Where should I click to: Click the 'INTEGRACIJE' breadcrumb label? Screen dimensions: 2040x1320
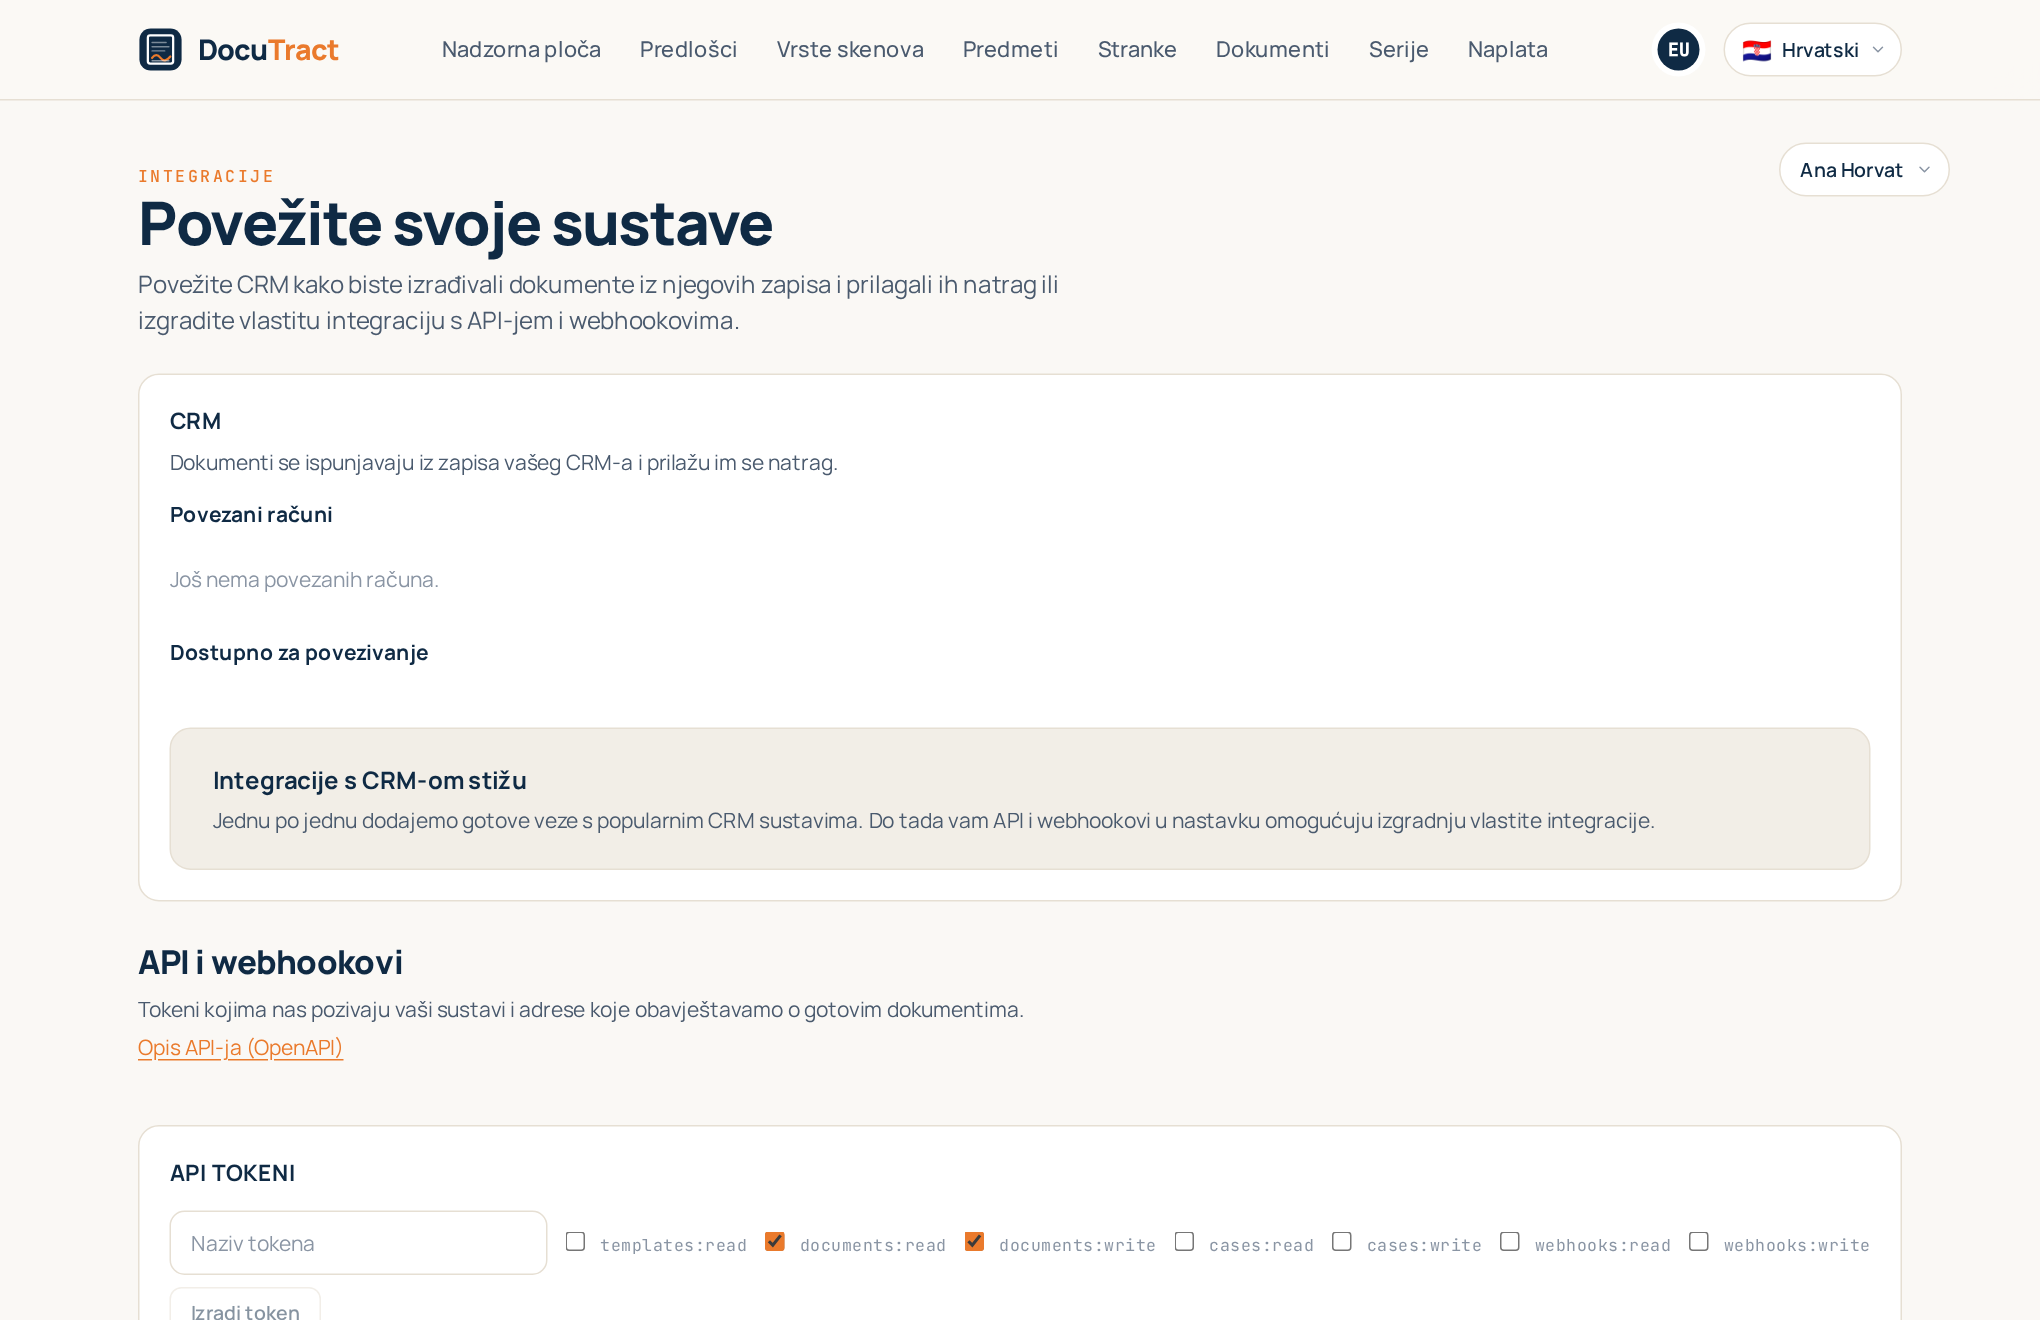206,176
